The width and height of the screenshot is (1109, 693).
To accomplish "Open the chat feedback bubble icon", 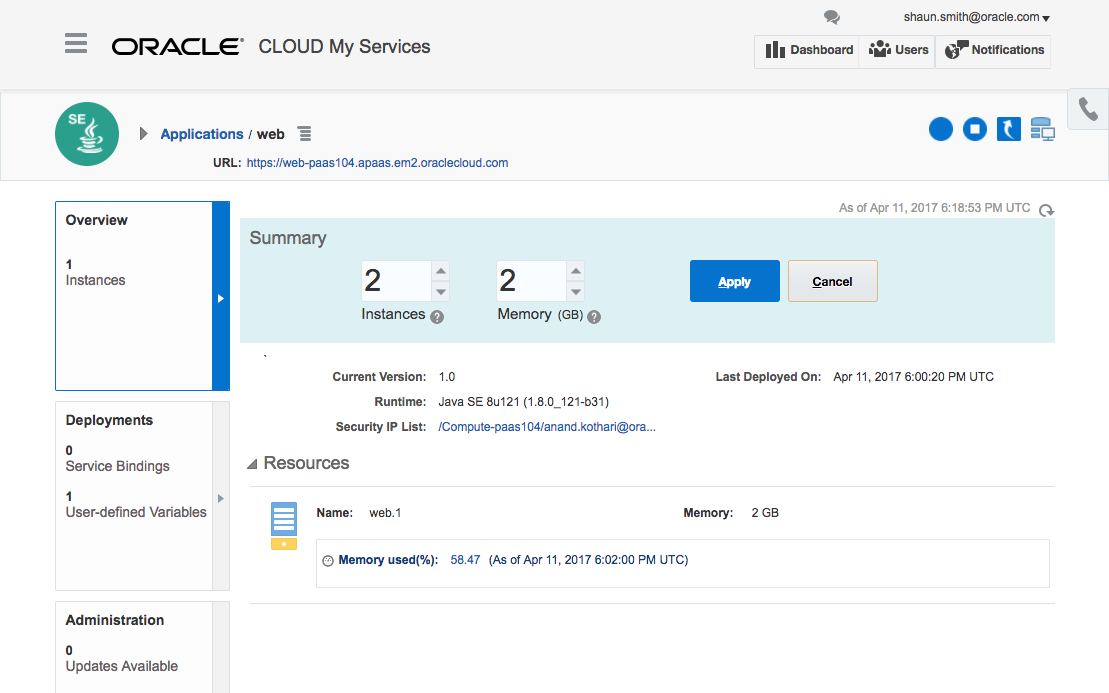I will 832,17.
